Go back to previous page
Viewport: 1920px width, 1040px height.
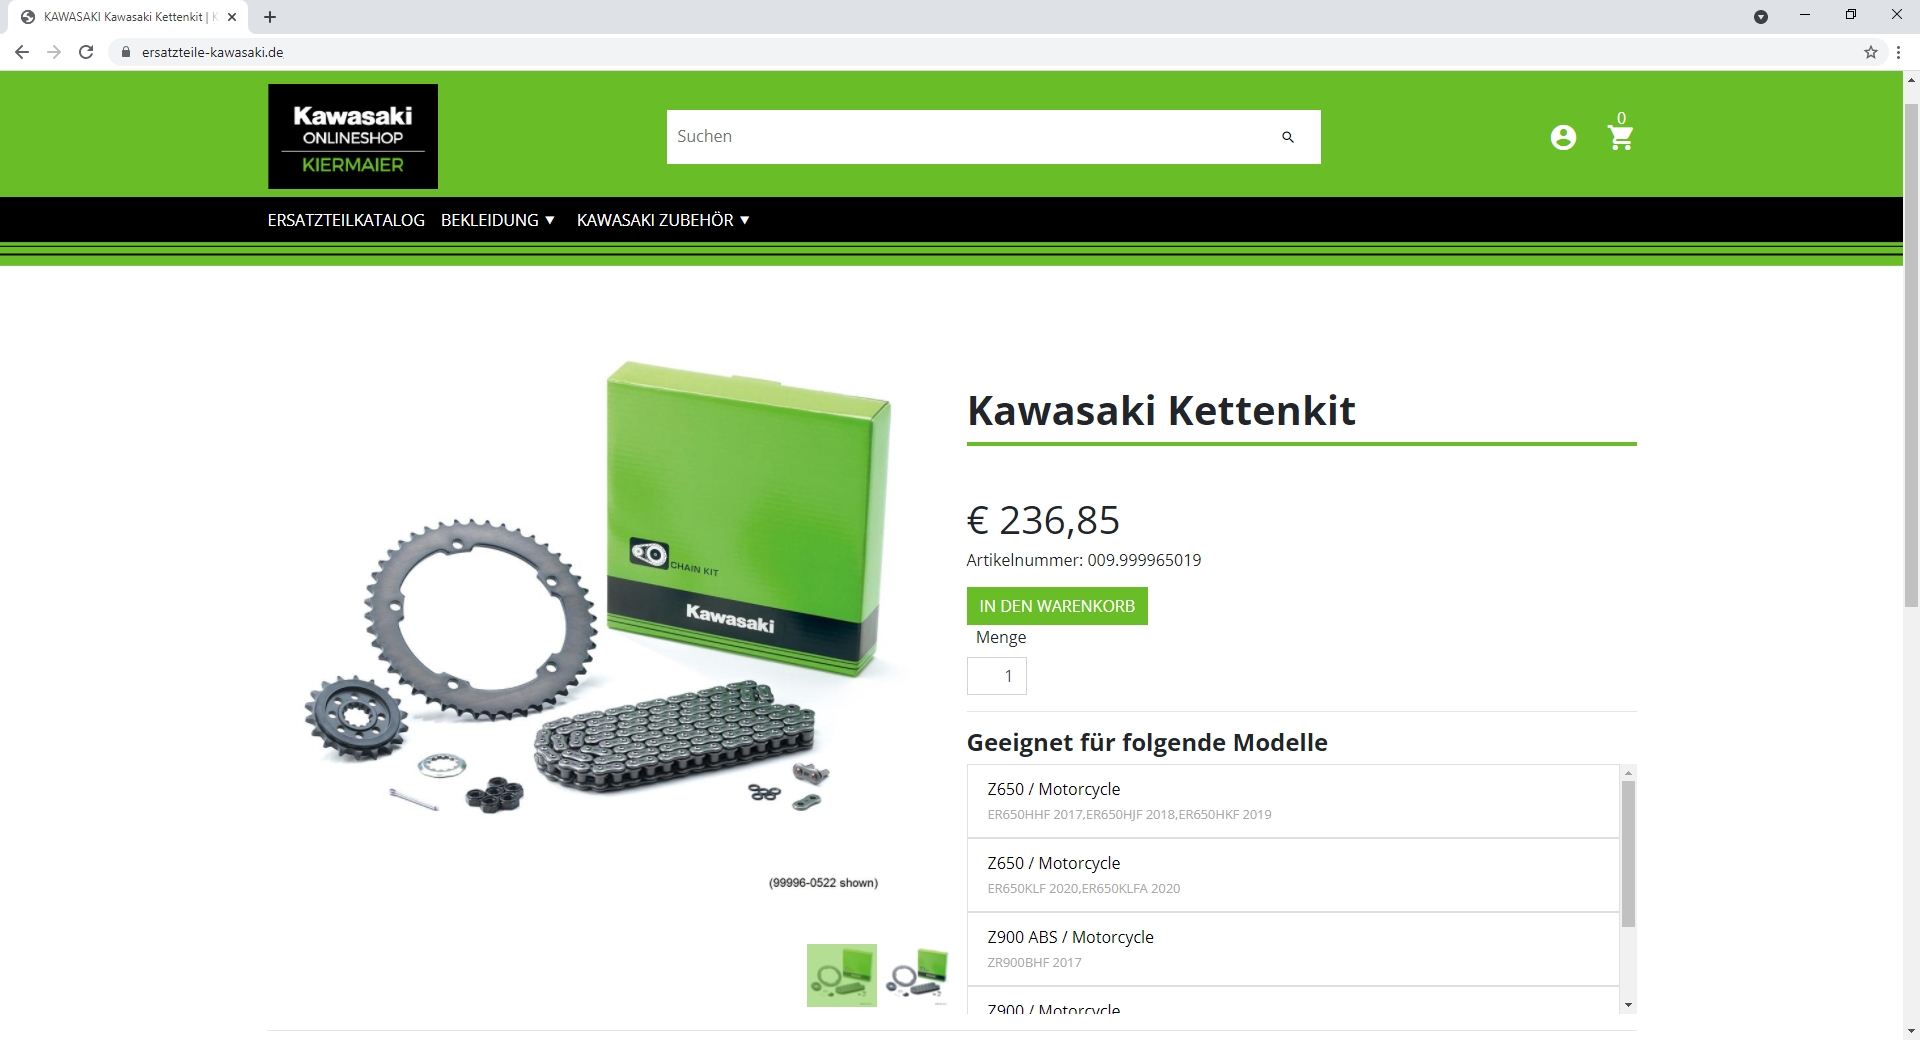coord(22,52)
